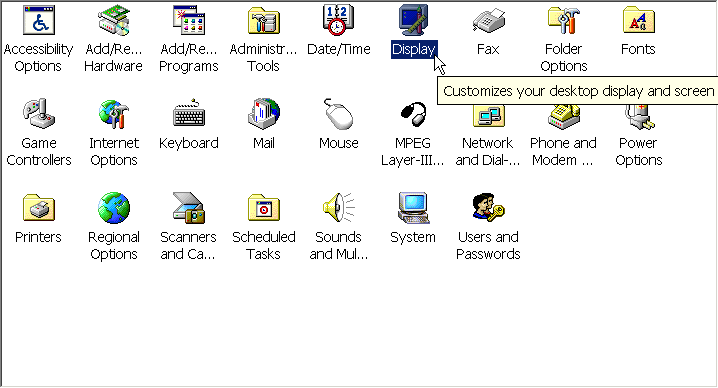The image size is (718, 388).
Task: Click the 'Internet Options' text label
Action: 114,152
